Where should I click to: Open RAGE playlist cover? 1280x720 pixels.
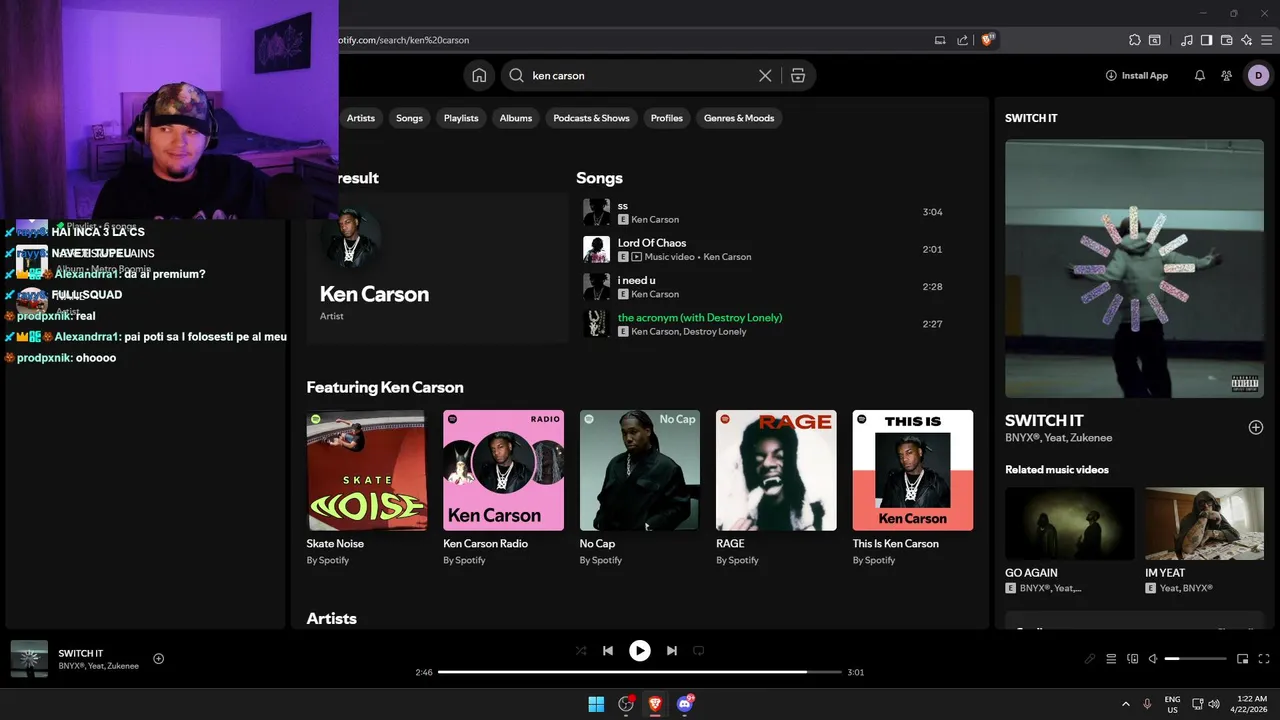point(776,470)
